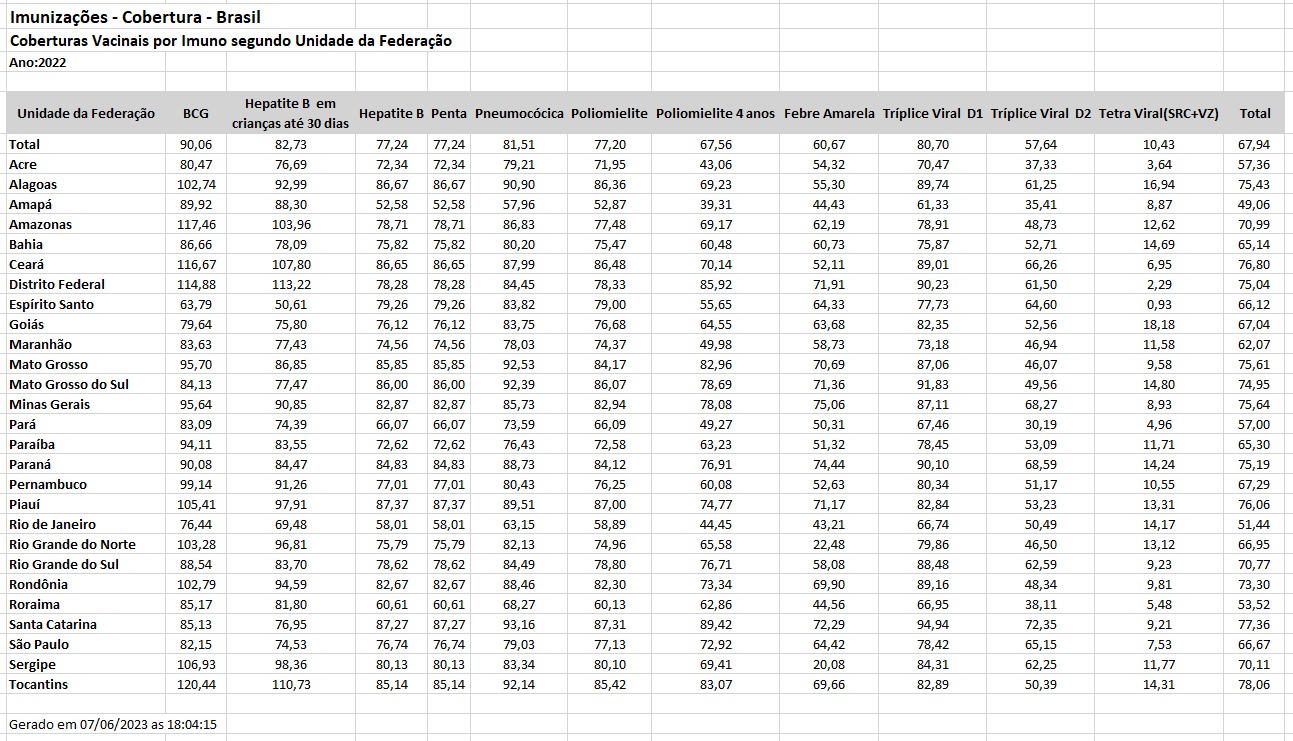
Task: Select Pará Tríplice Viral D2 value 30,19
Action: click(x=1041, y=424)
